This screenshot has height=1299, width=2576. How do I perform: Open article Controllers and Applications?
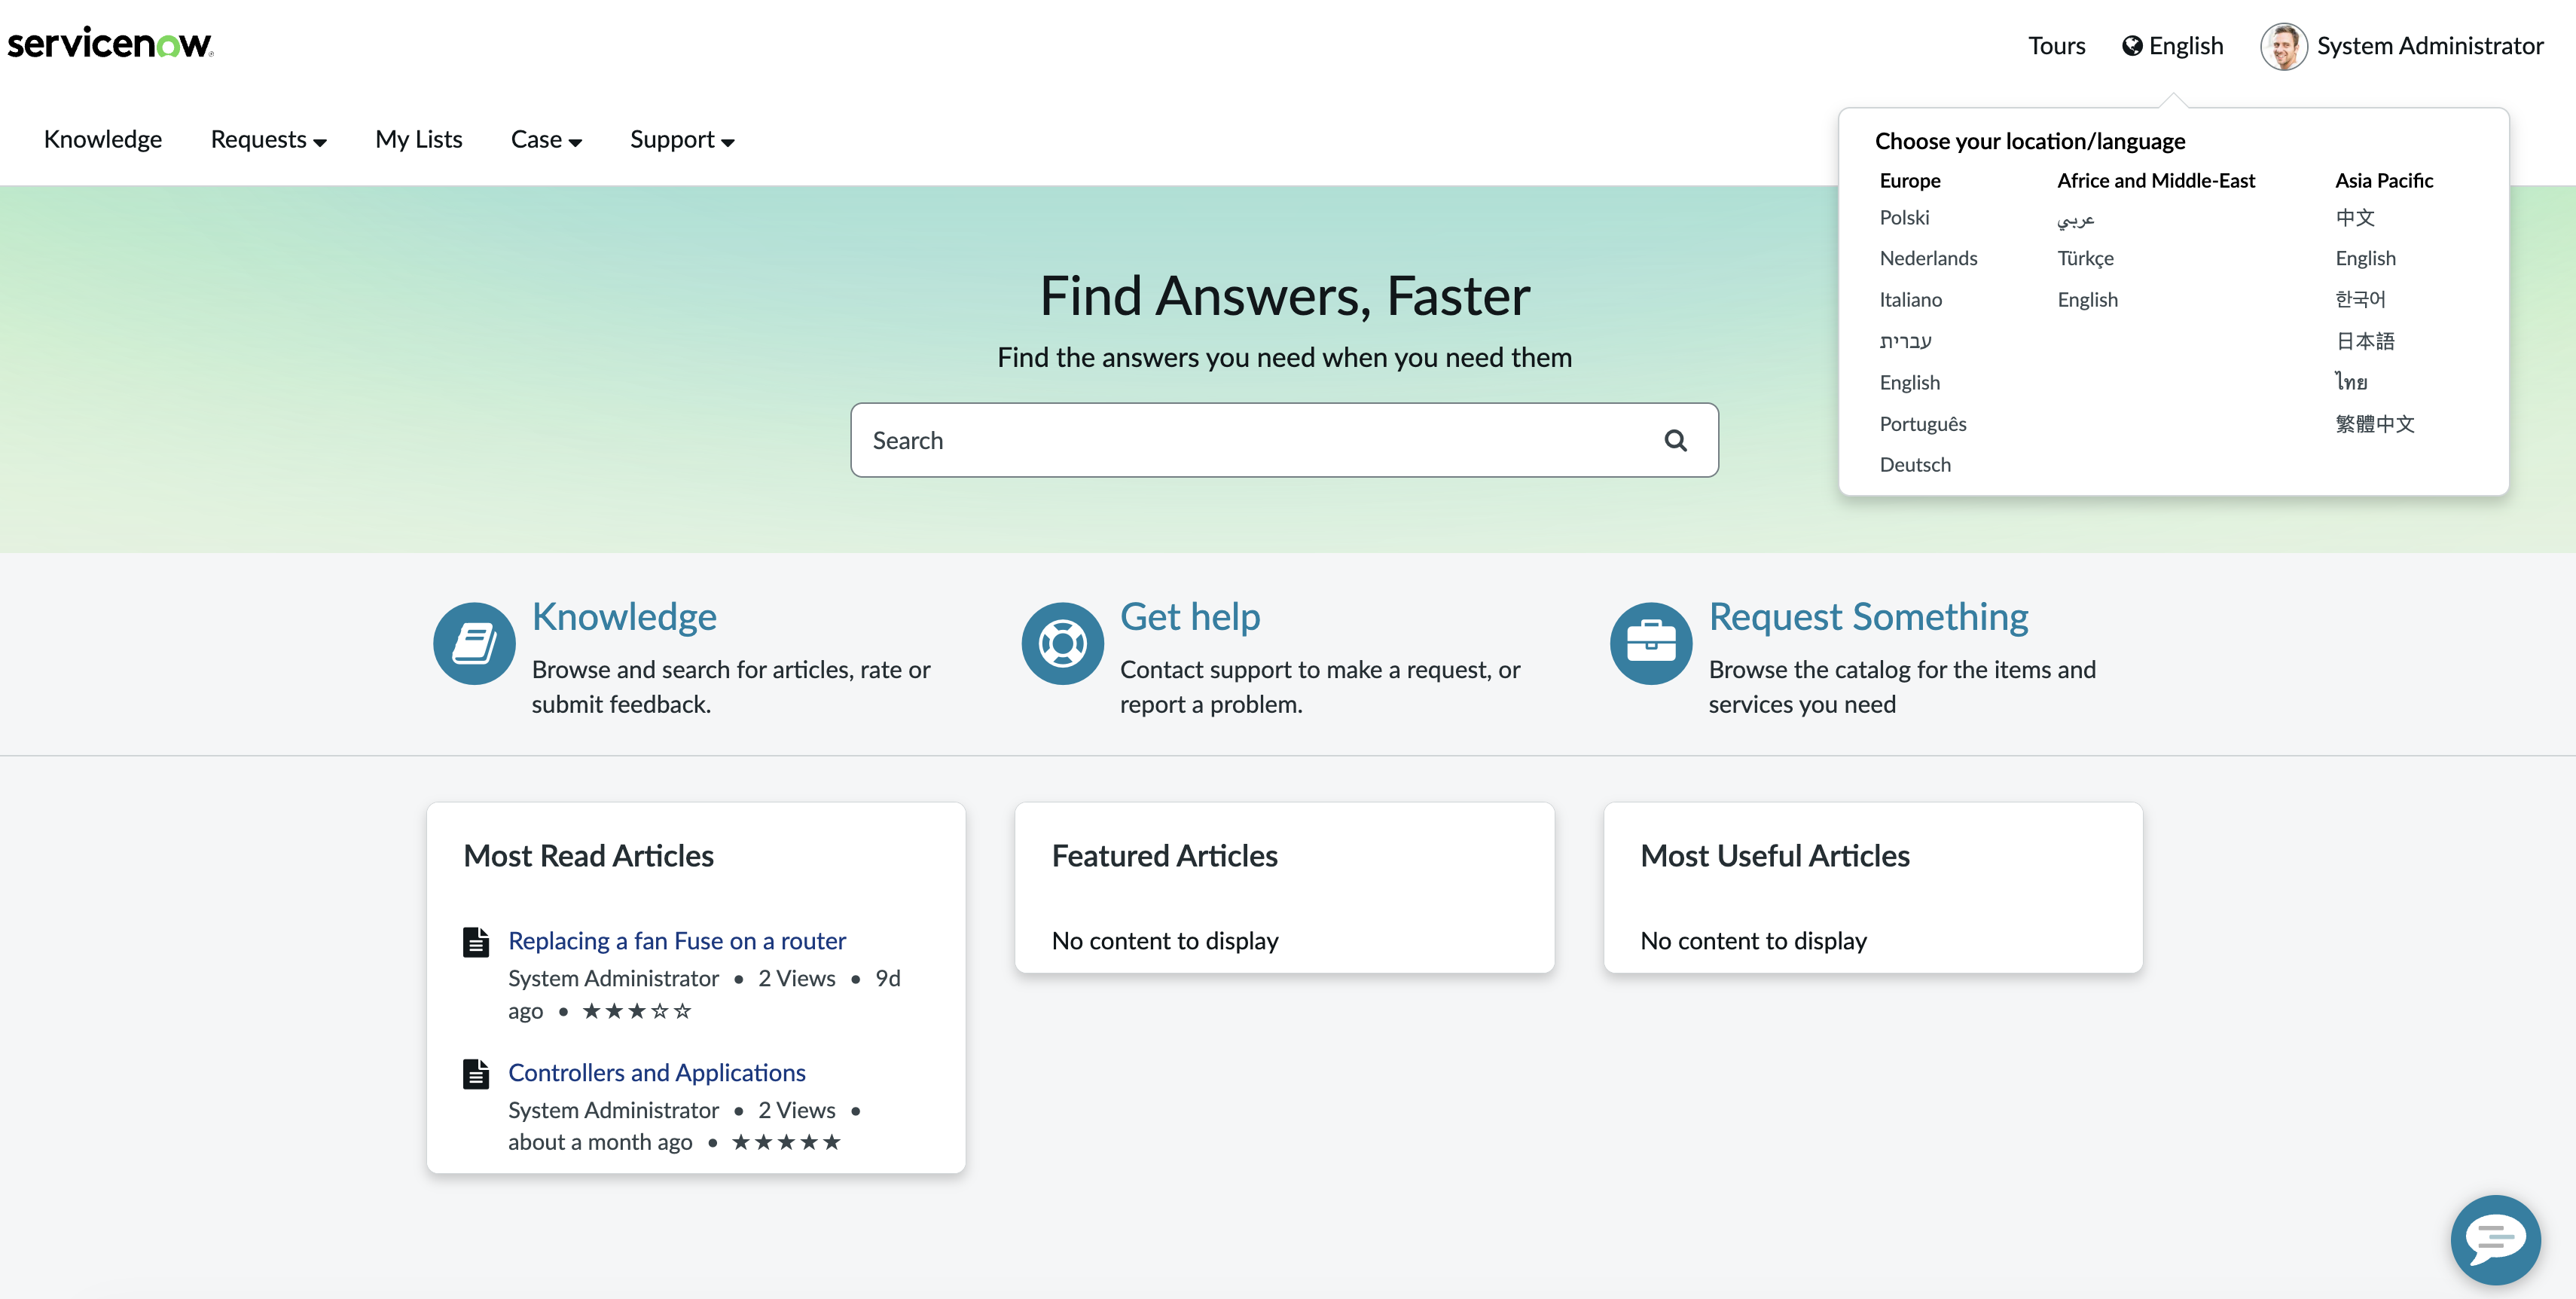click(657, 1073)
